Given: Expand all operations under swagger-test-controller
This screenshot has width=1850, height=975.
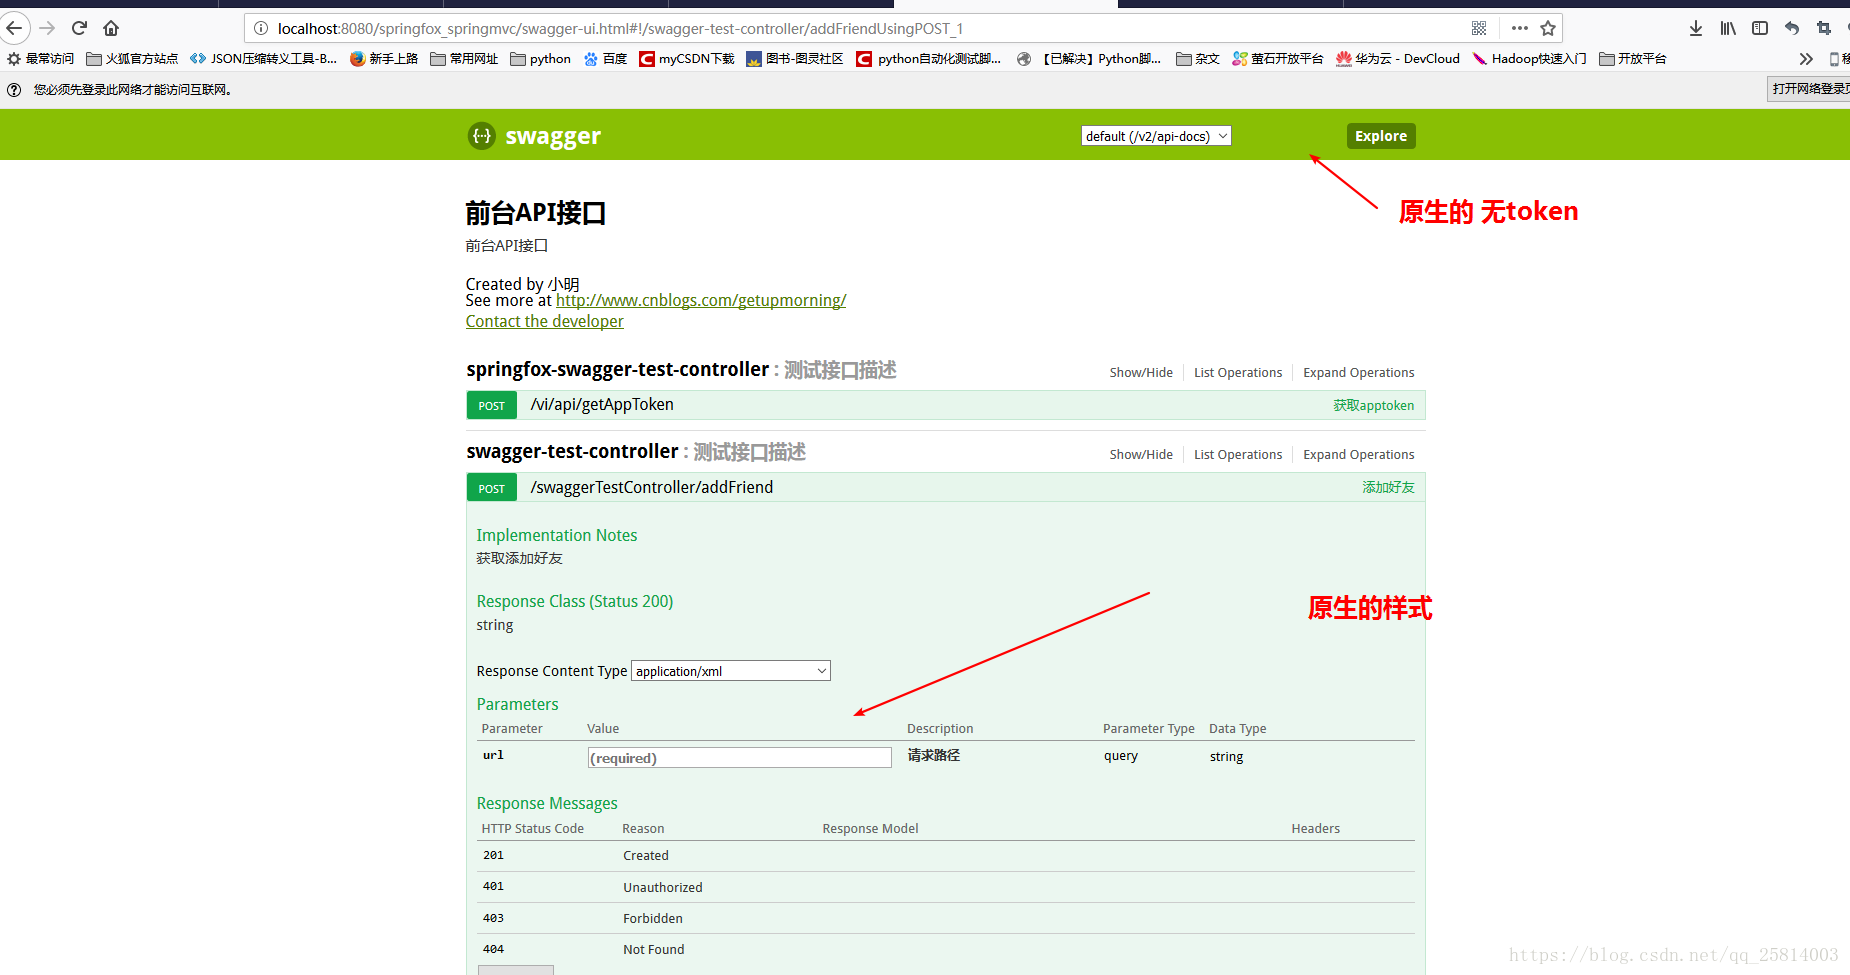Looking at the screenshot, I should (1358, 454).
